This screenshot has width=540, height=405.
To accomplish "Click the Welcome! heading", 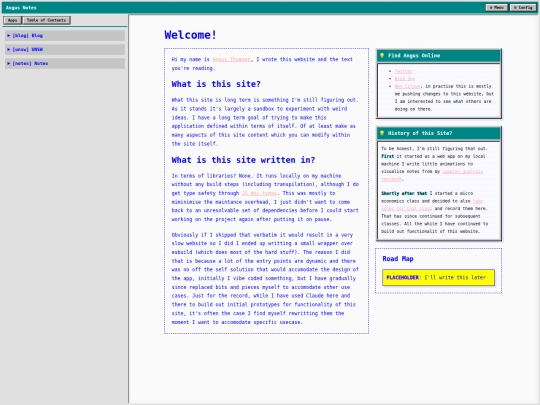I will pos(190,35).
